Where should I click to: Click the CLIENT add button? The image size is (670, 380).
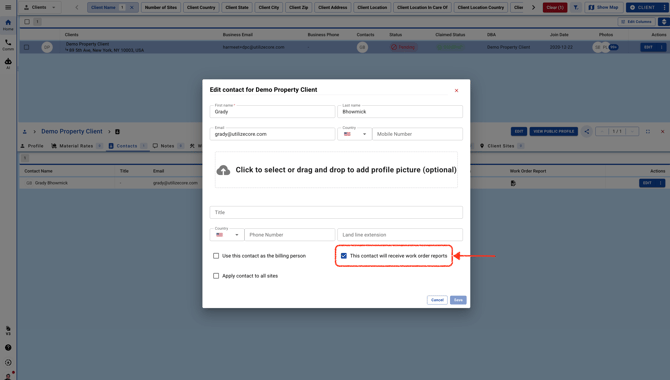[643, 7]
